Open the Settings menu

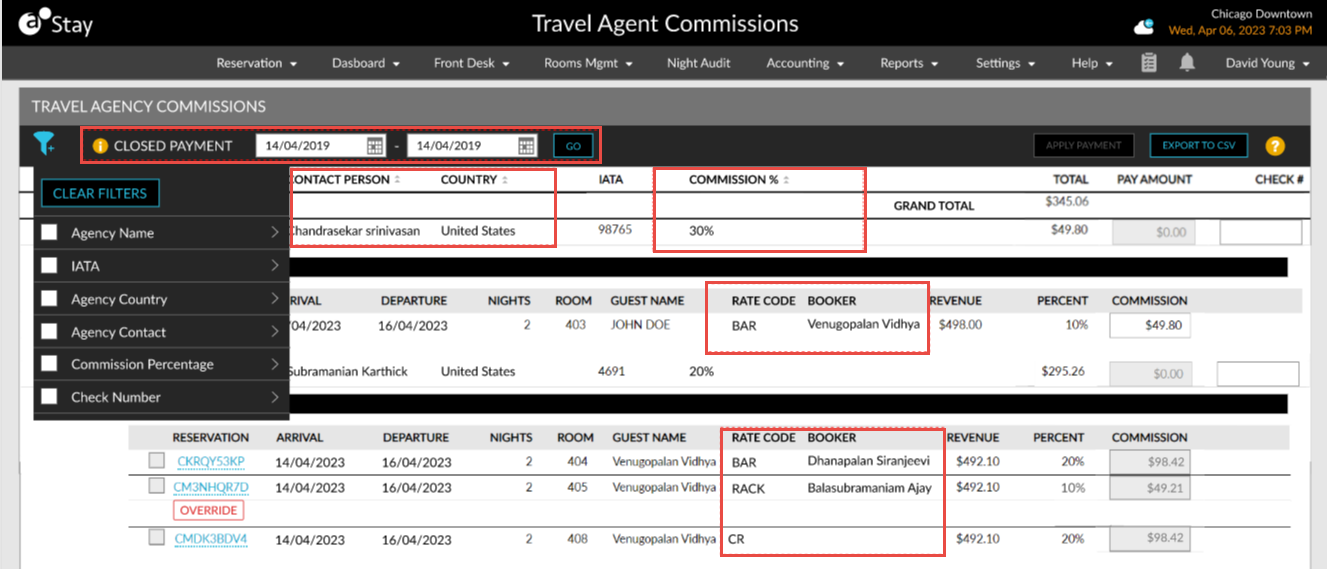1005,63
